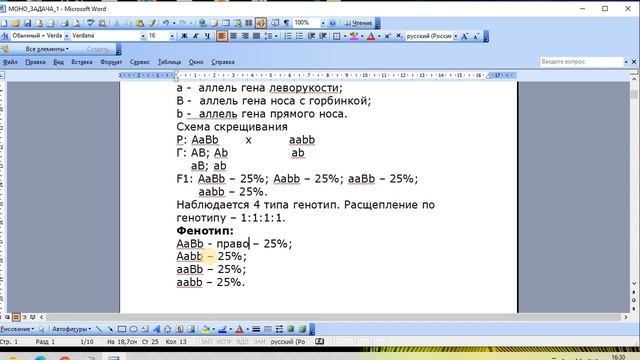Toggle underline formatting (Ч)

[x=207, y=36]
